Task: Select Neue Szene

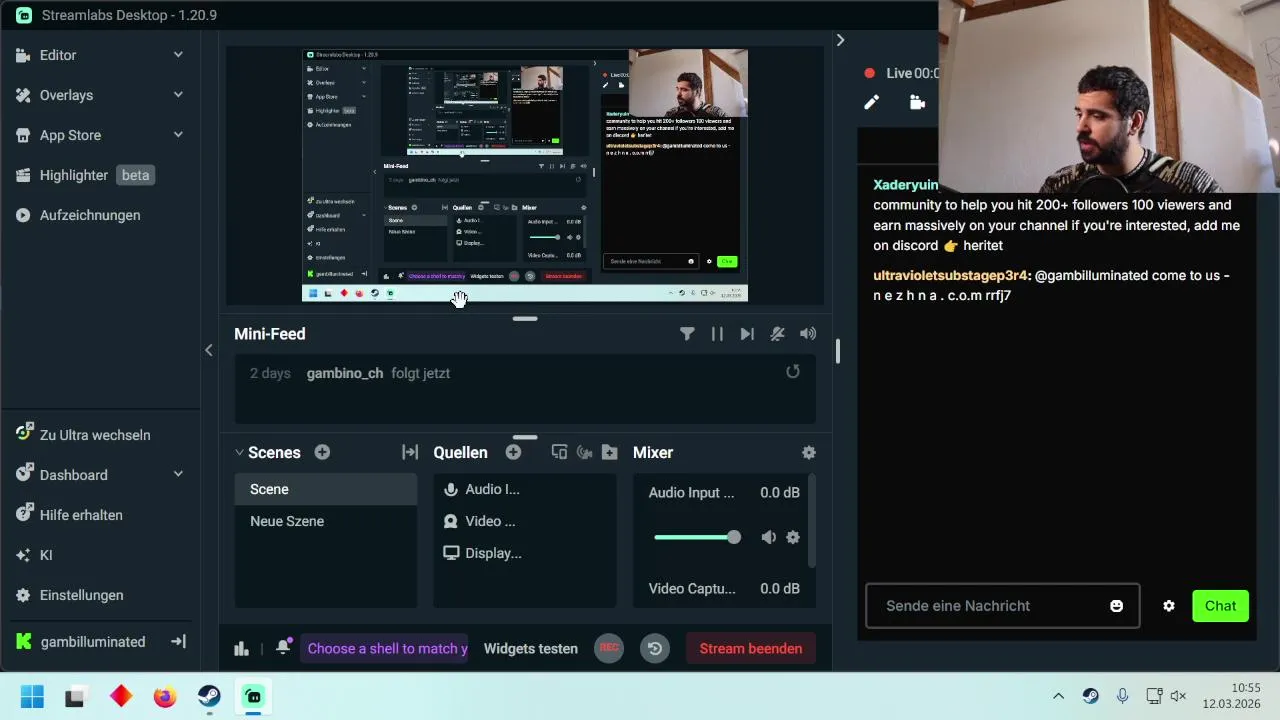Action: click(x=326, y=521)
